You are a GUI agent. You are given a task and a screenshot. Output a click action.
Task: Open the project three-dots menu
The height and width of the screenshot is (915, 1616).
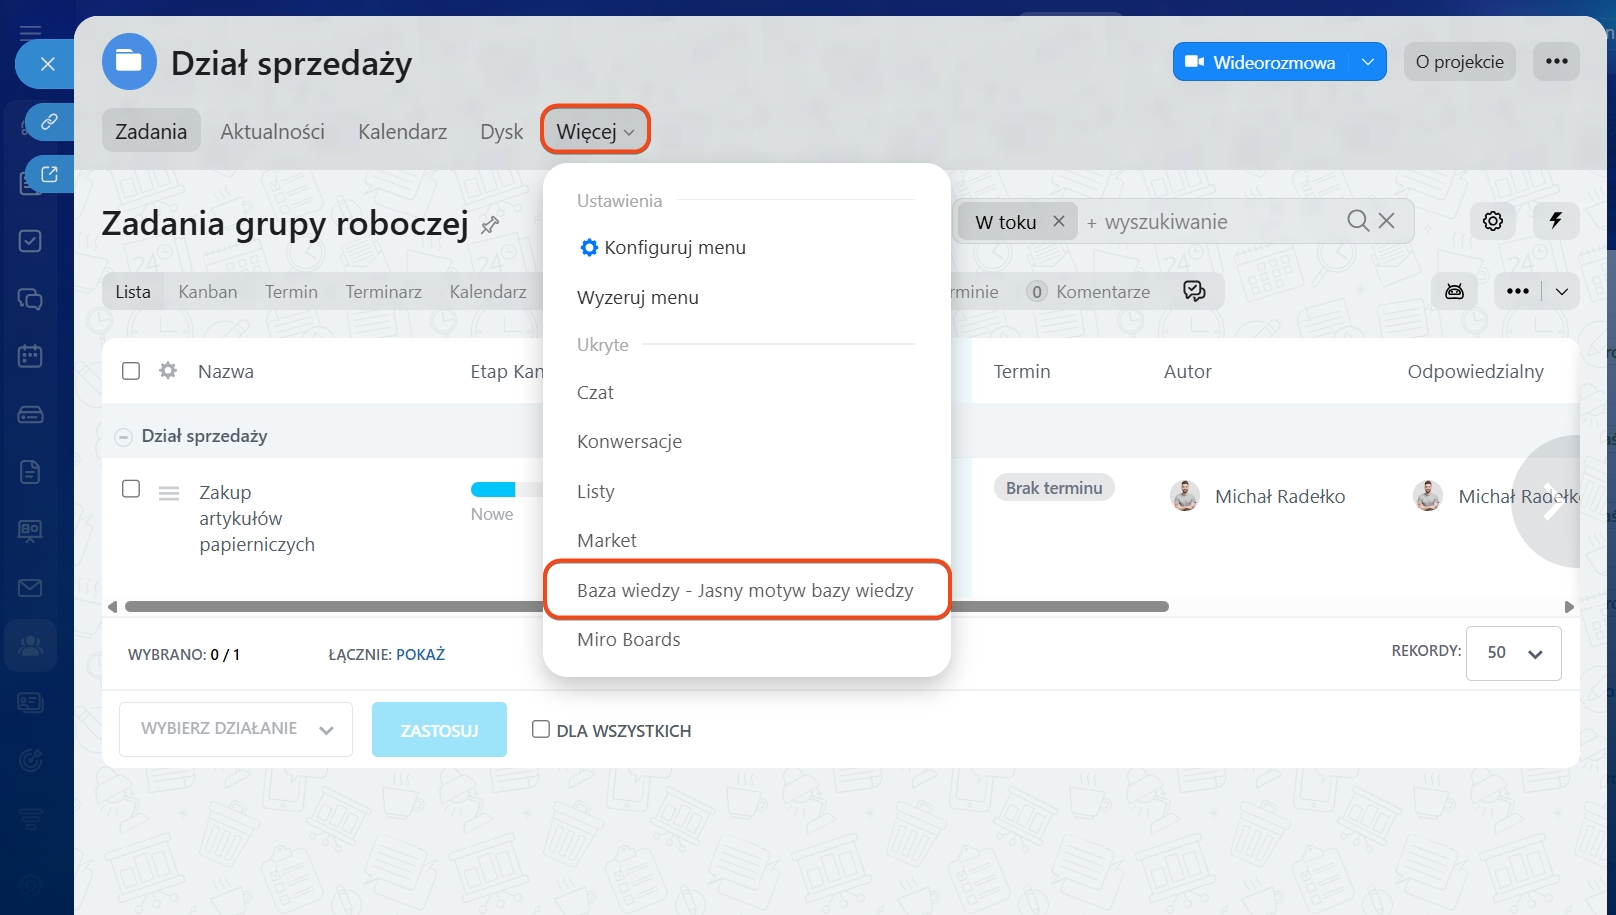pyautogui.click(x=1557, y=62)
